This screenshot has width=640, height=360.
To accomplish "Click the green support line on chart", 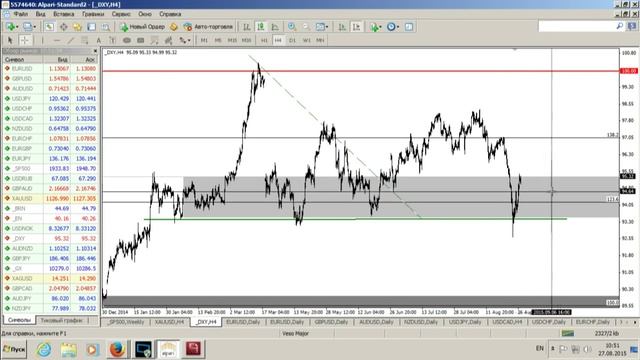I will (x=355, y=219).
